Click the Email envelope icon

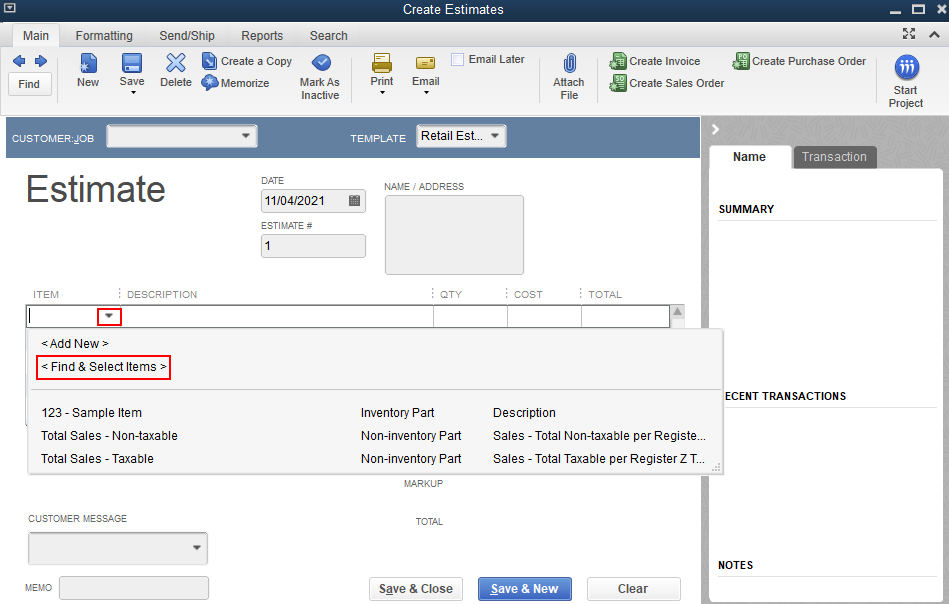[425, 63]
